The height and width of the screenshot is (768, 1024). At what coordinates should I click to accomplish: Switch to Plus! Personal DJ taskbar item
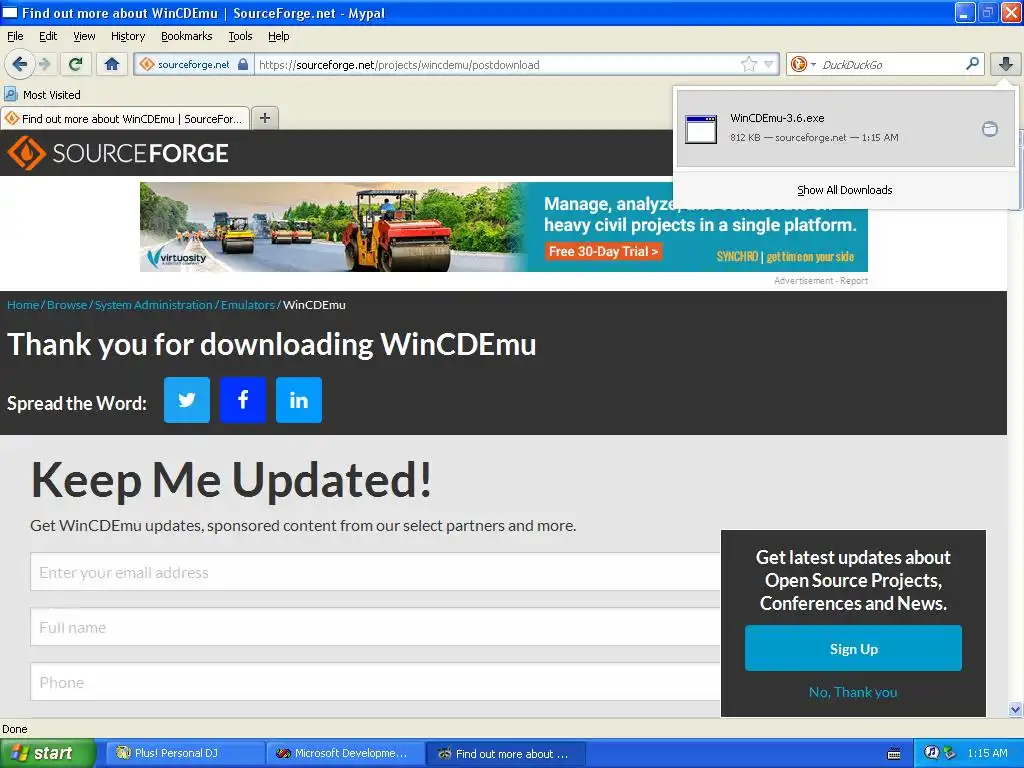pyautogui.click(x=184, y=754)
